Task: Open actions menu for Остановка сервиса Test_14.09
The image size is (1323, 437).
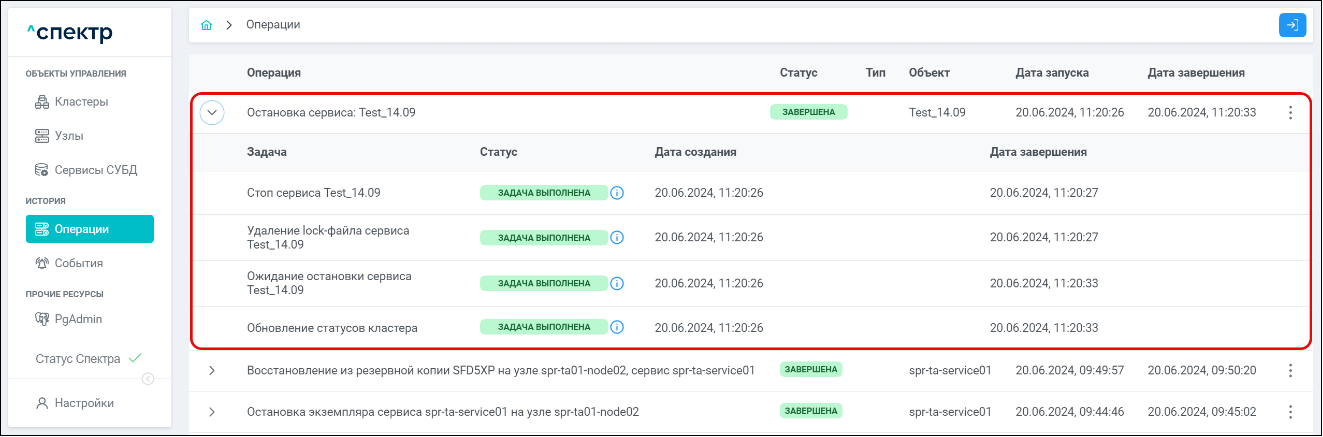Action: click(1290, 113)
